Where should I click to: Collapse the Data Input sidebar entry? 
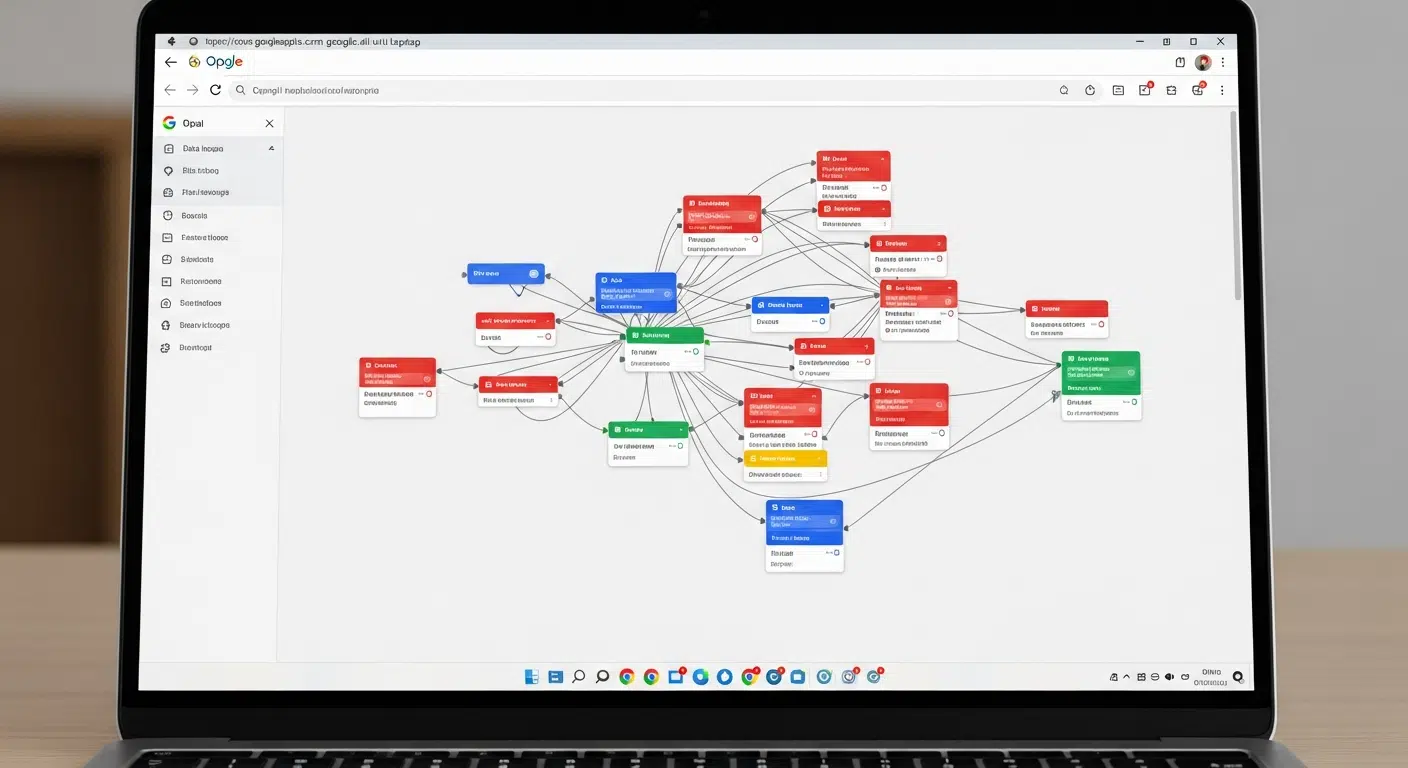pyautogui.click(x=270, y=148)
